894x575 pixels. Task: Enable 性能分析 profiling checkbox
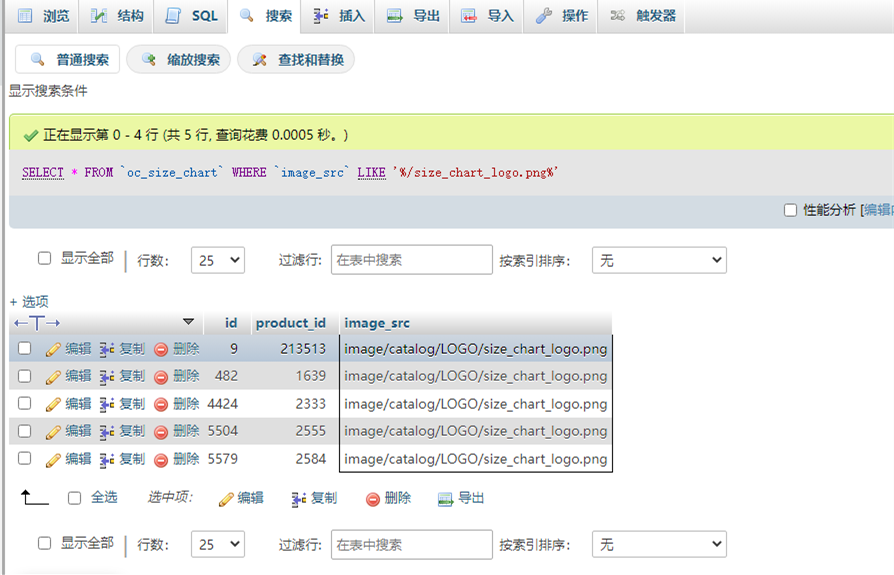(x=790, y=210)
